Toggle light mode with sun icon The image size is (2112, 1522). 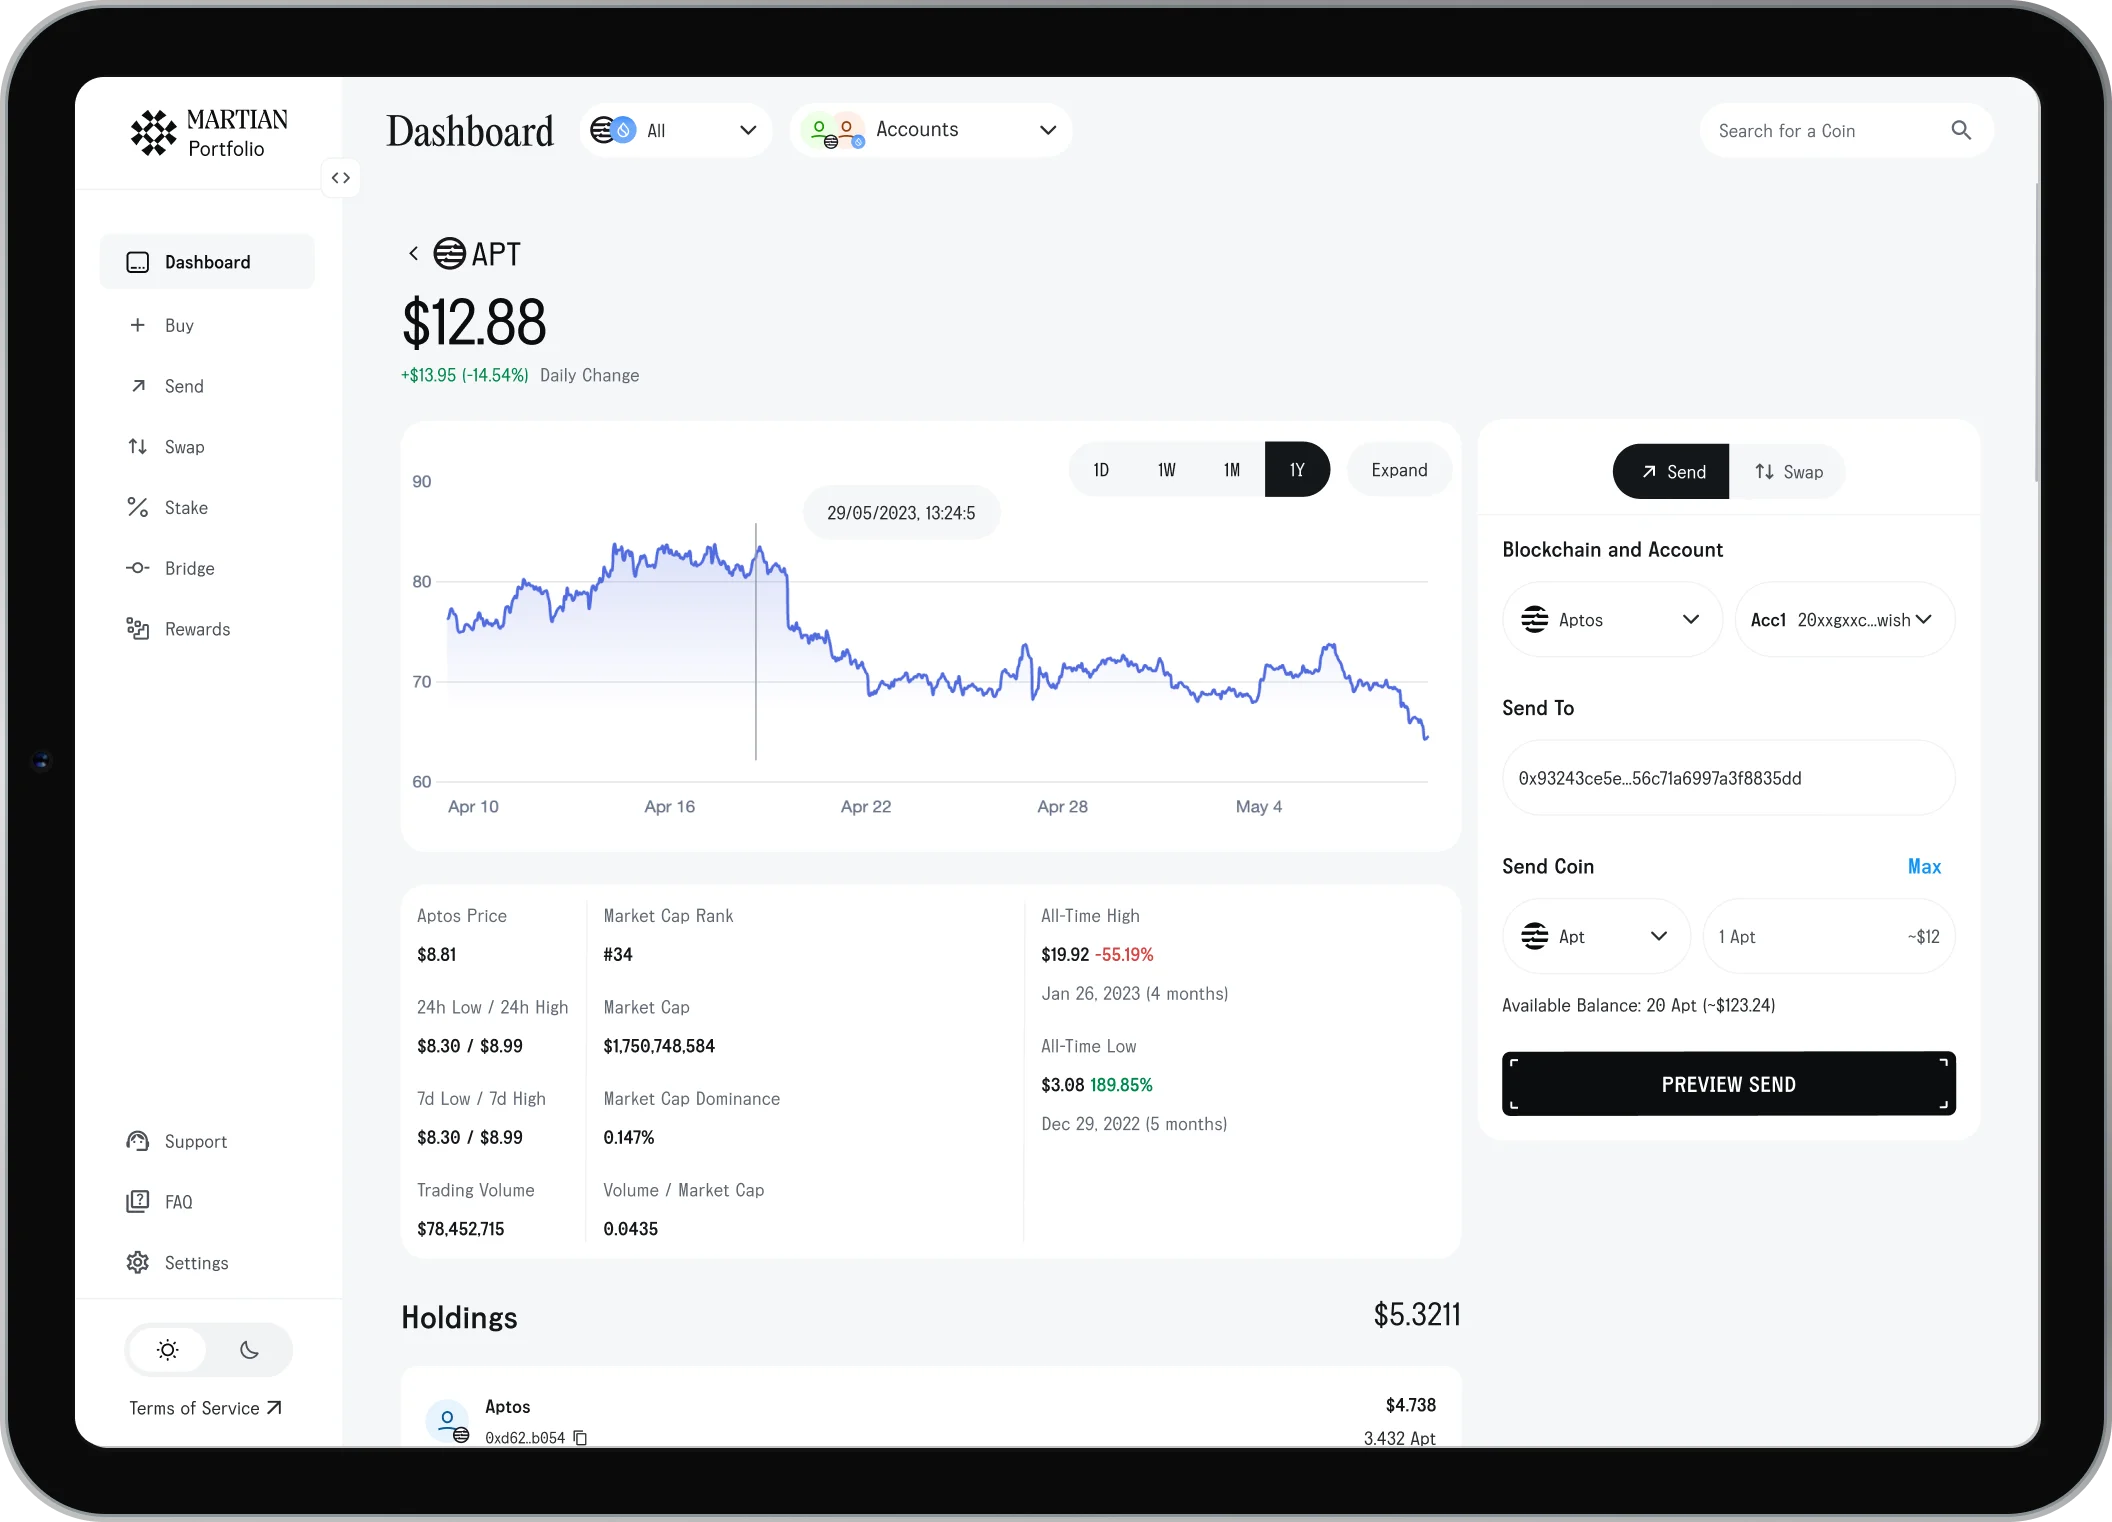167,1350
